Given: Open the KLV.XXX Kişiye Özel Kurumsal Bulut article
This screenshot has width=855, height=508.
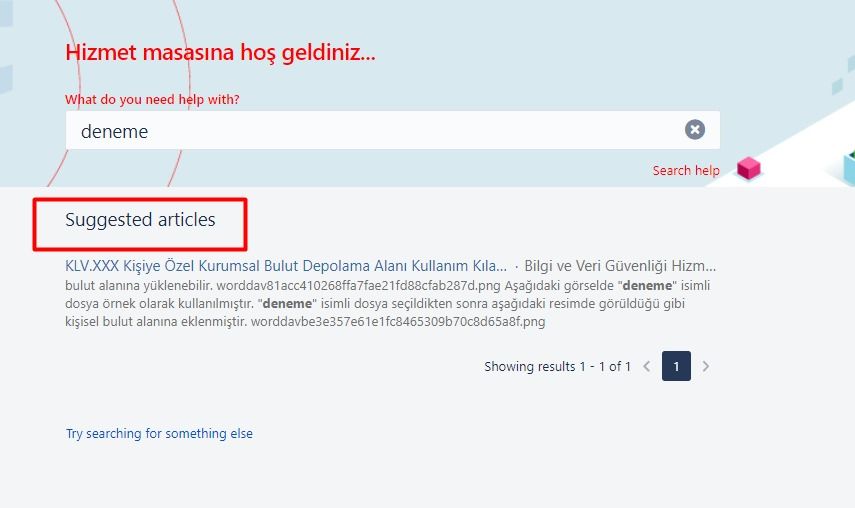Looking at the screenshot, I should 286,266.
